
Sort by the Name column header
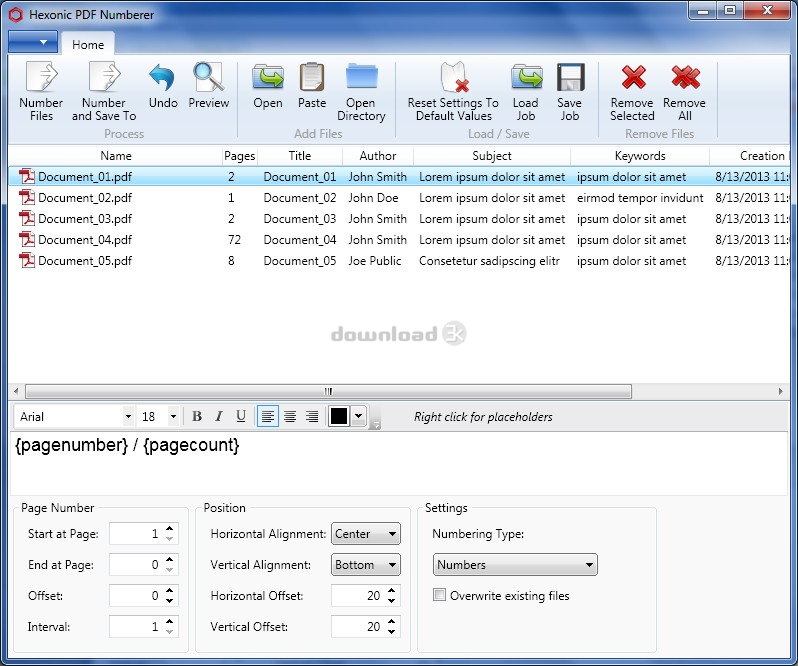(116, 156)
